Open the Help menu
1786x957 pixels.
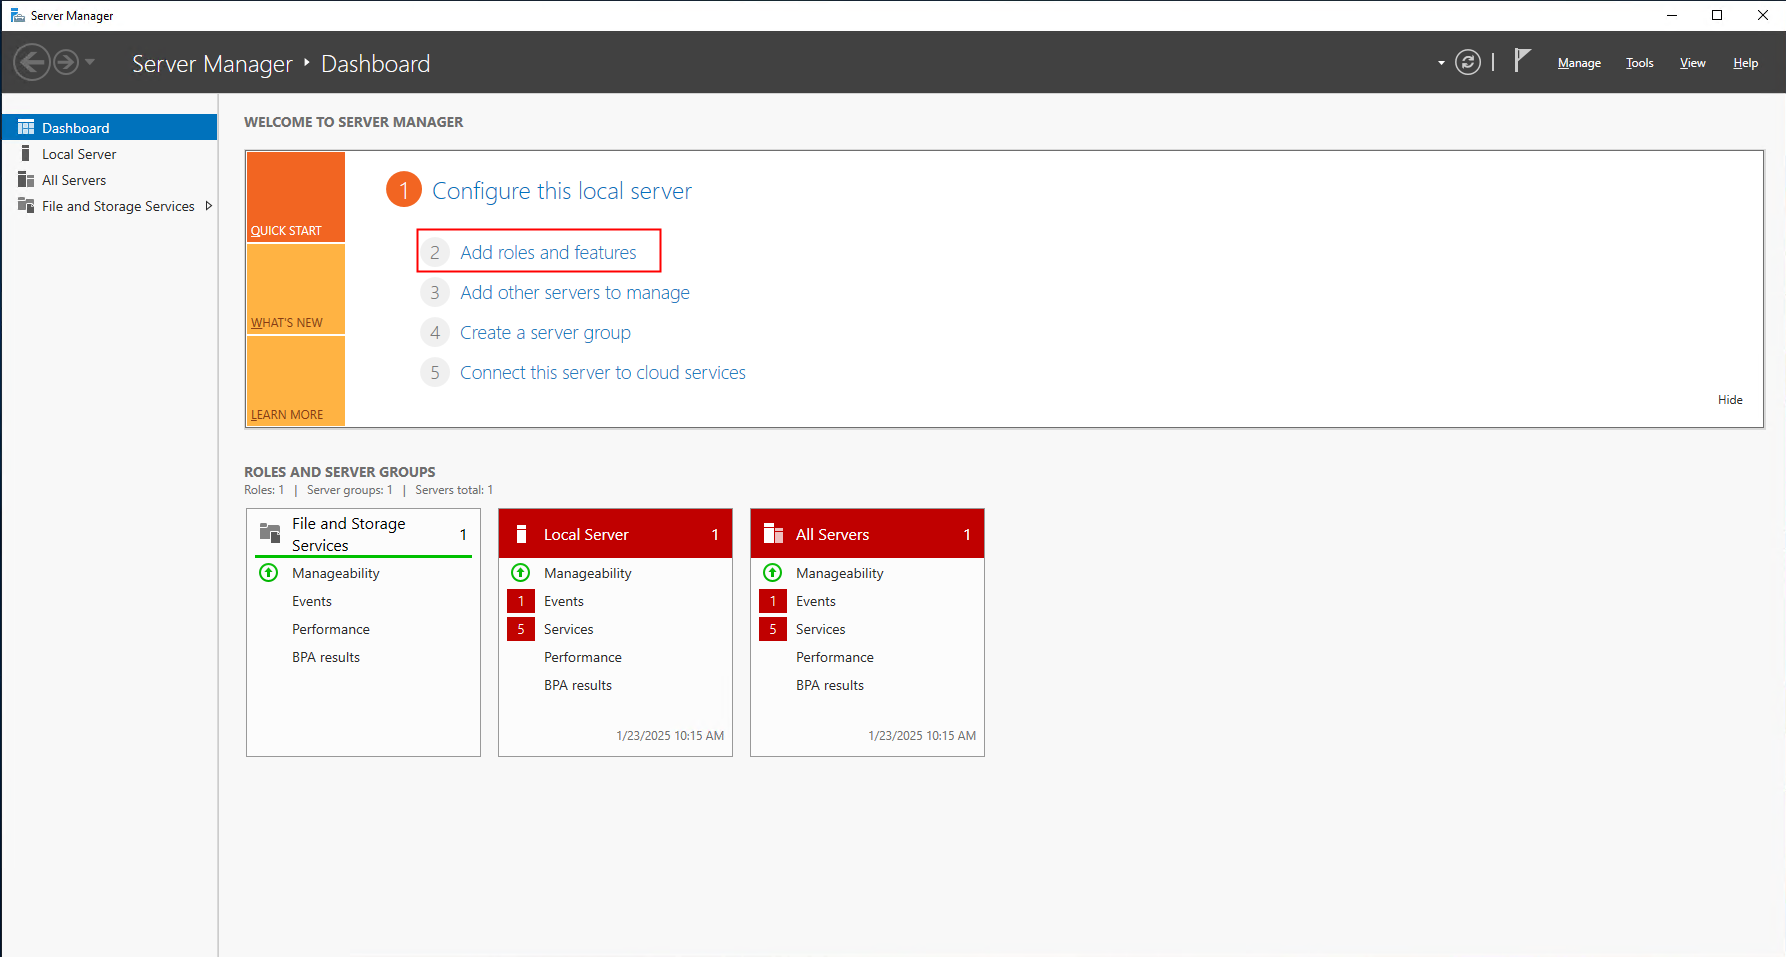pyautogui.click(x=1745, y=63)
